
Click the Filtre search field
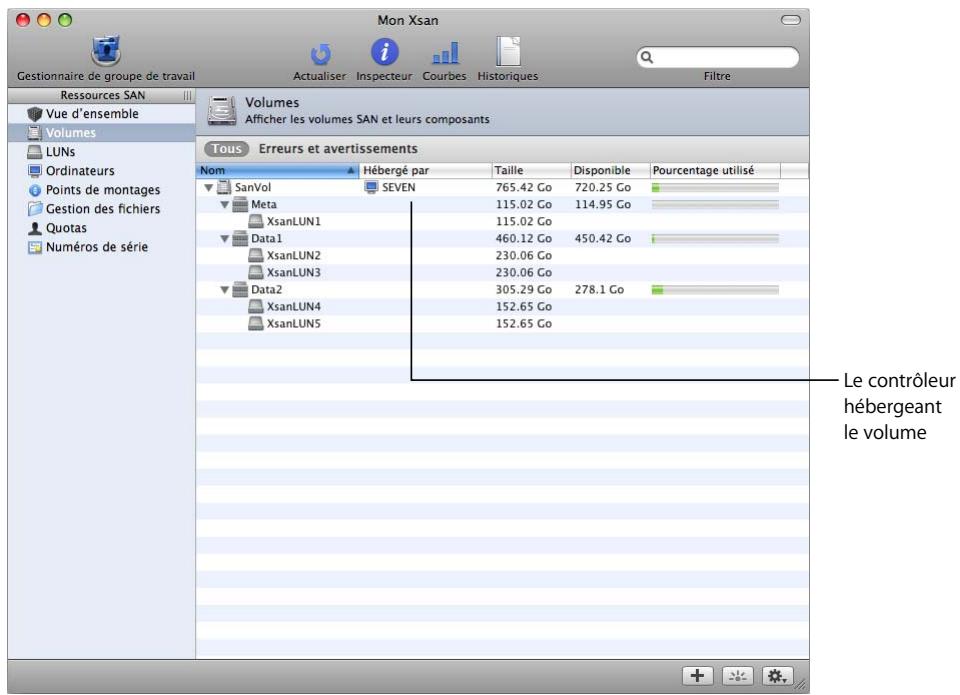717,58
